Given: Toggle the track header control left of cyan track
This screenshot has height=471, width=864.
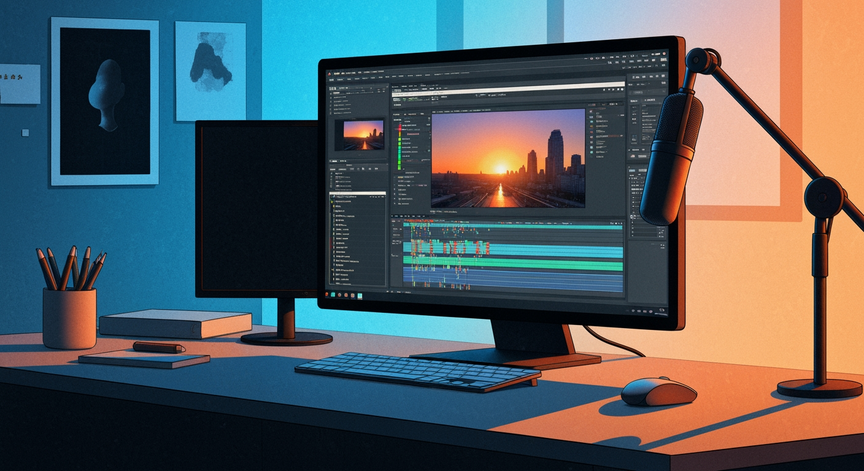Looking at the screenshot, I should click(398, 242).
